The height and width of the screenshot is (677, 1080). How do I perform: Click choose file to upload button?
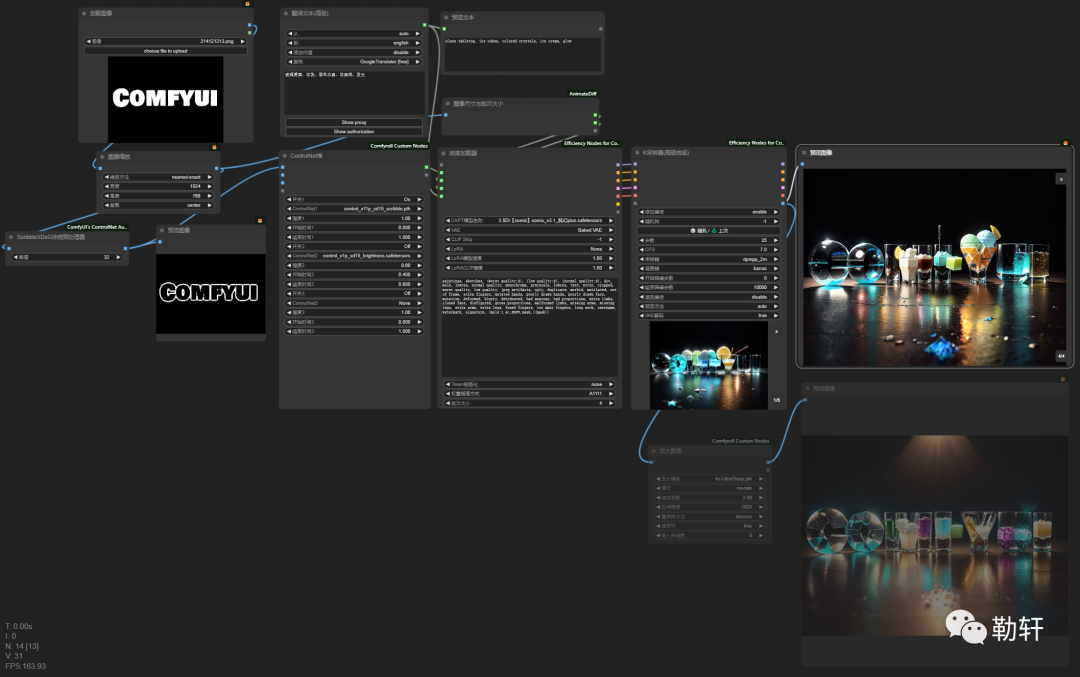pyautogui.click(x=165, y=51)
